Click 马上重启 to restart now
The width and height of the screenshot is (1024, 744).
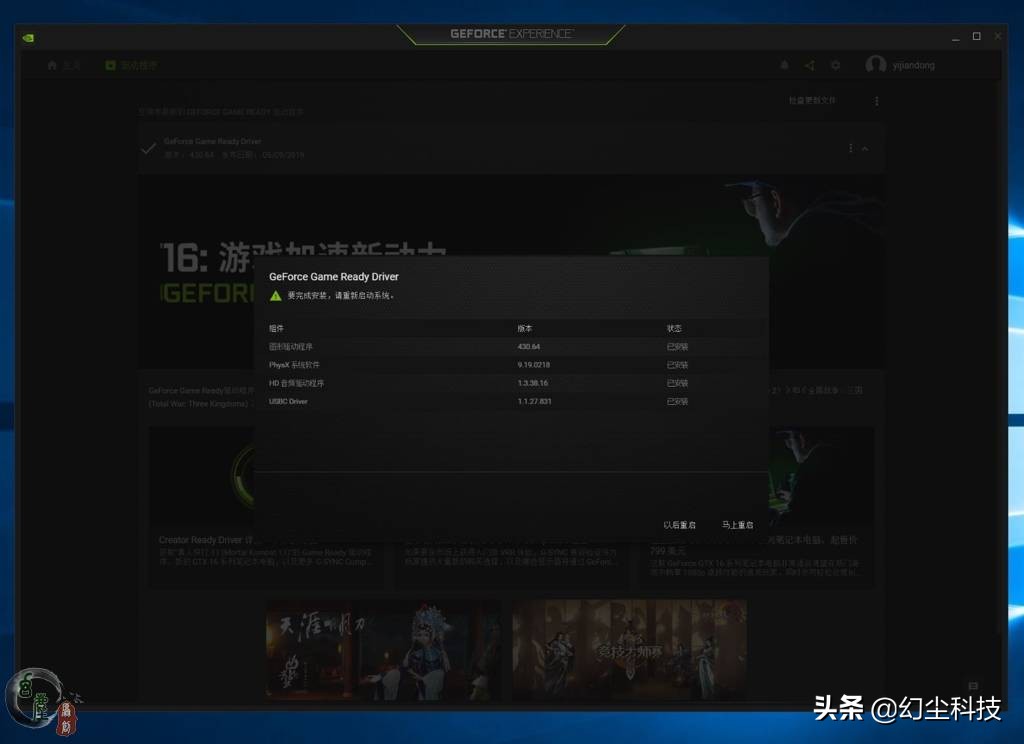[x=737, y=523]
